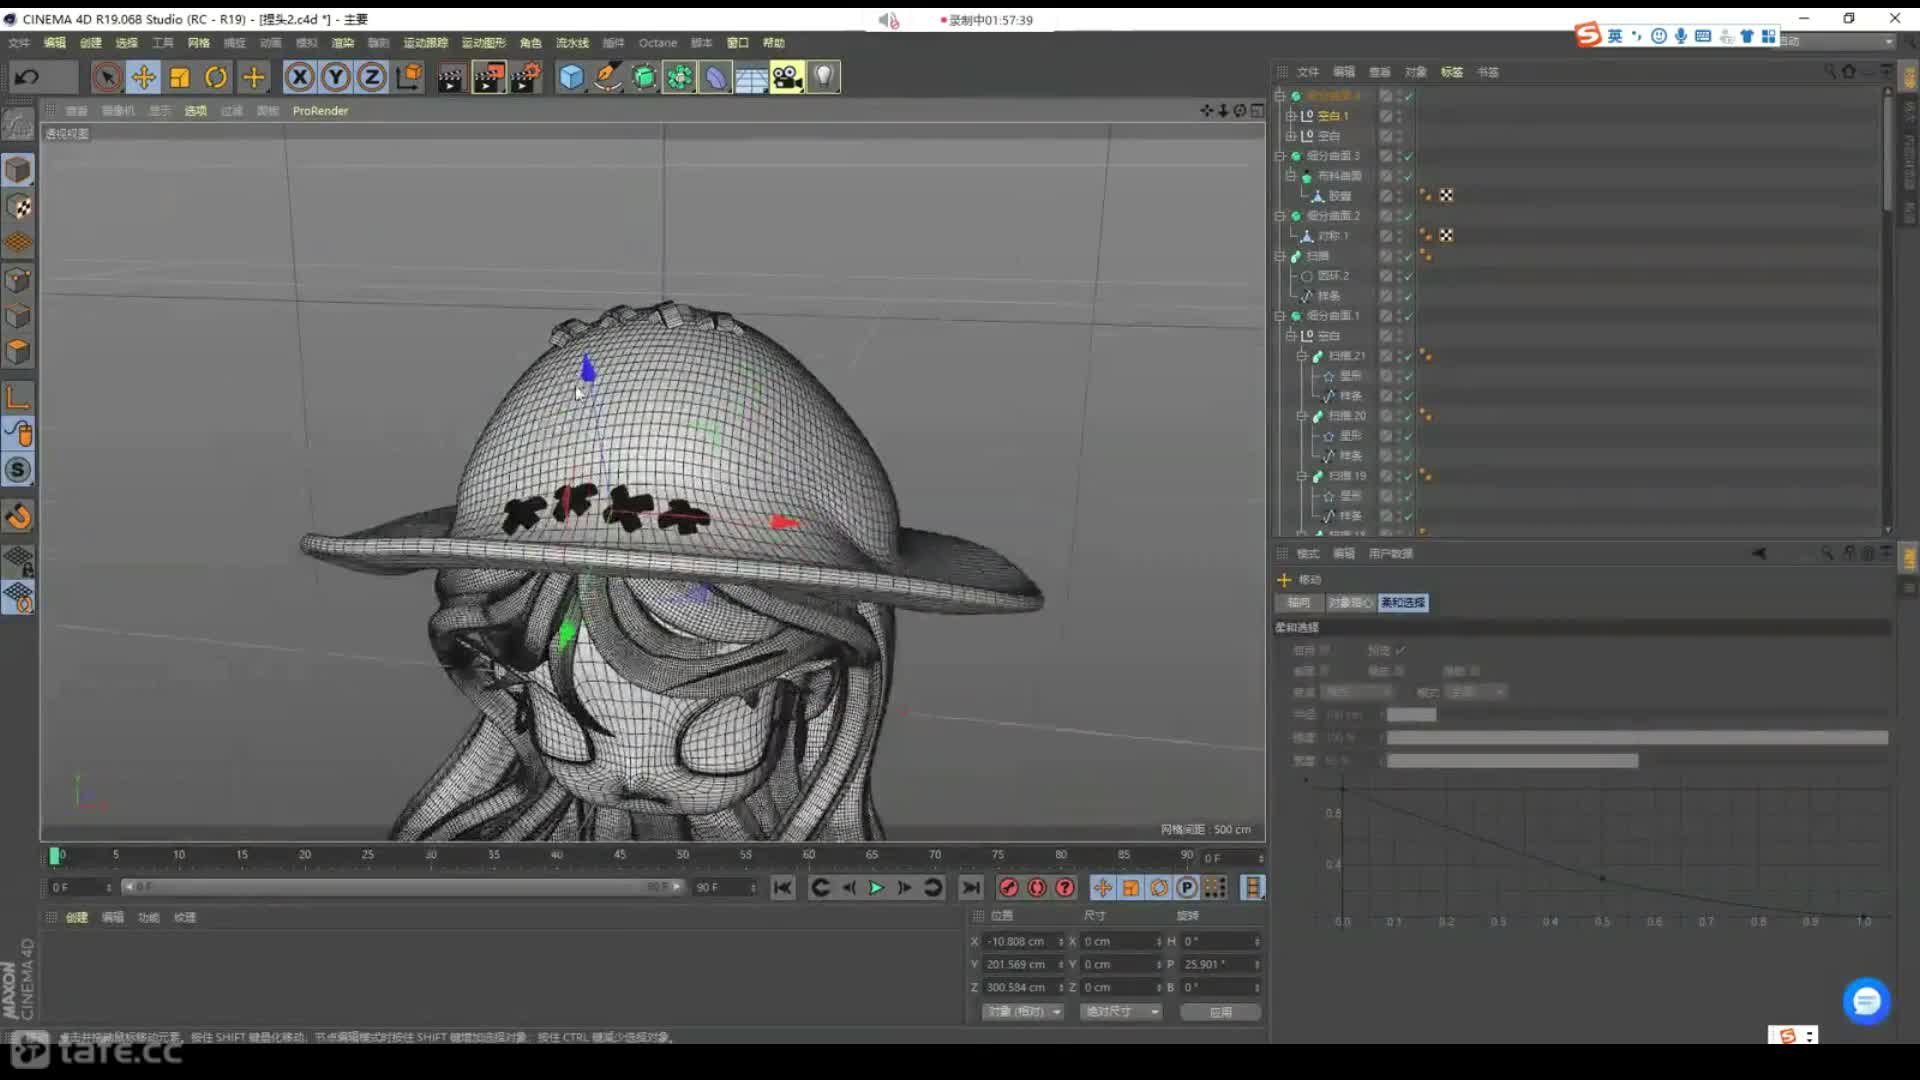
Task: Collapse 扫描.19 tree item
Action: pyautogui.click(x=1301, y=476)
